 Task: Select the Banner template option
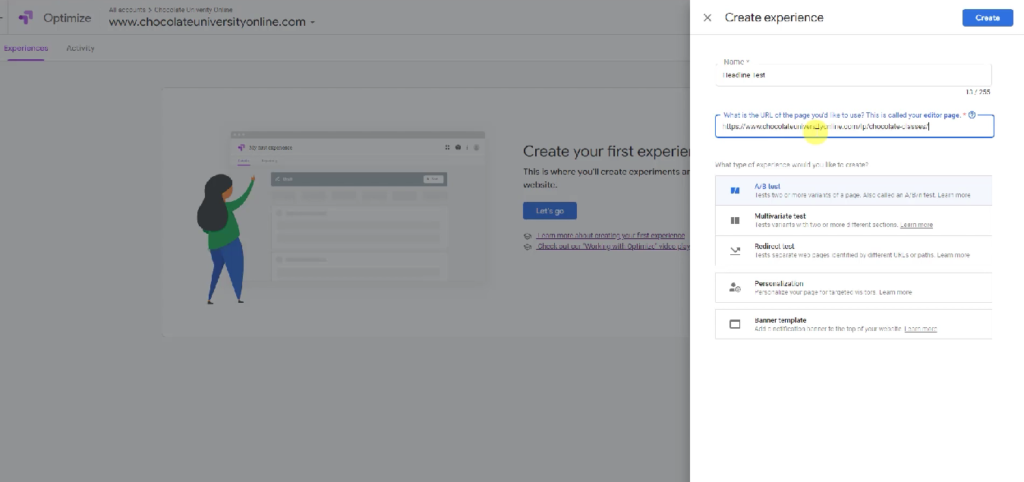pyautogui.click(x=853, y=324)
